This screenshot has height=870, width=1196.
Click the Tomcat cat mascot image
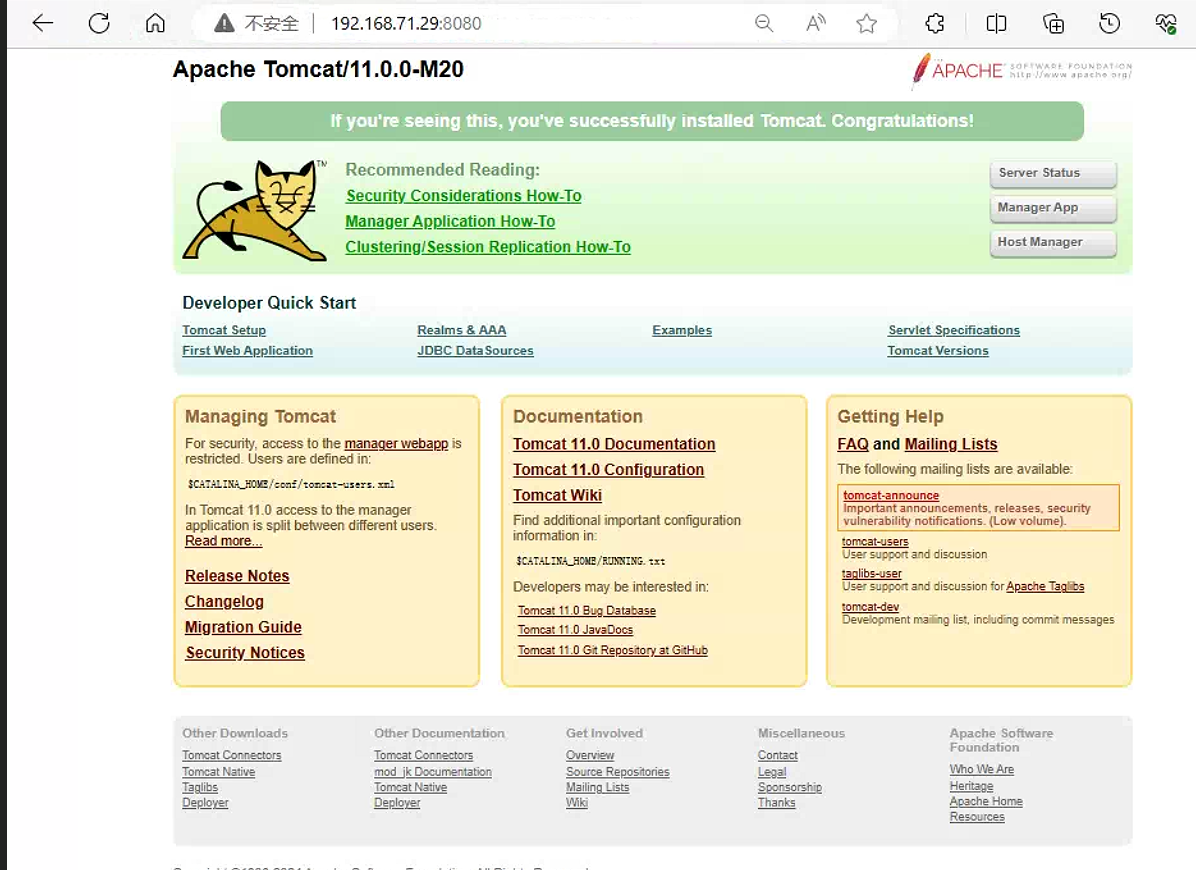point(255,210)
